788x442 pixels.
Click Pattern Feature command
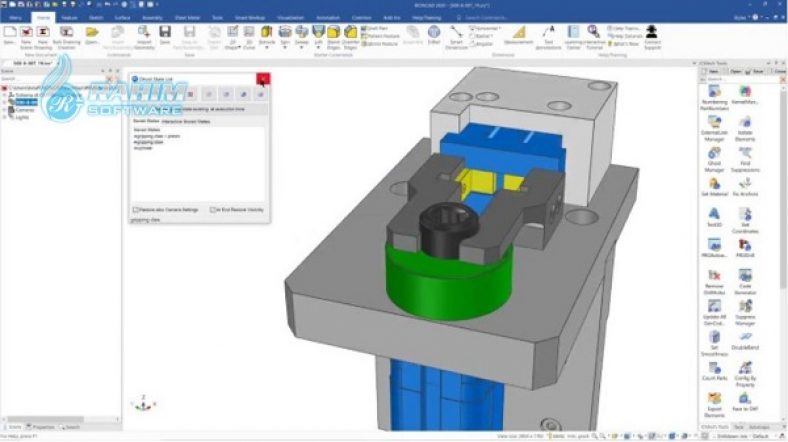[380, 36]
